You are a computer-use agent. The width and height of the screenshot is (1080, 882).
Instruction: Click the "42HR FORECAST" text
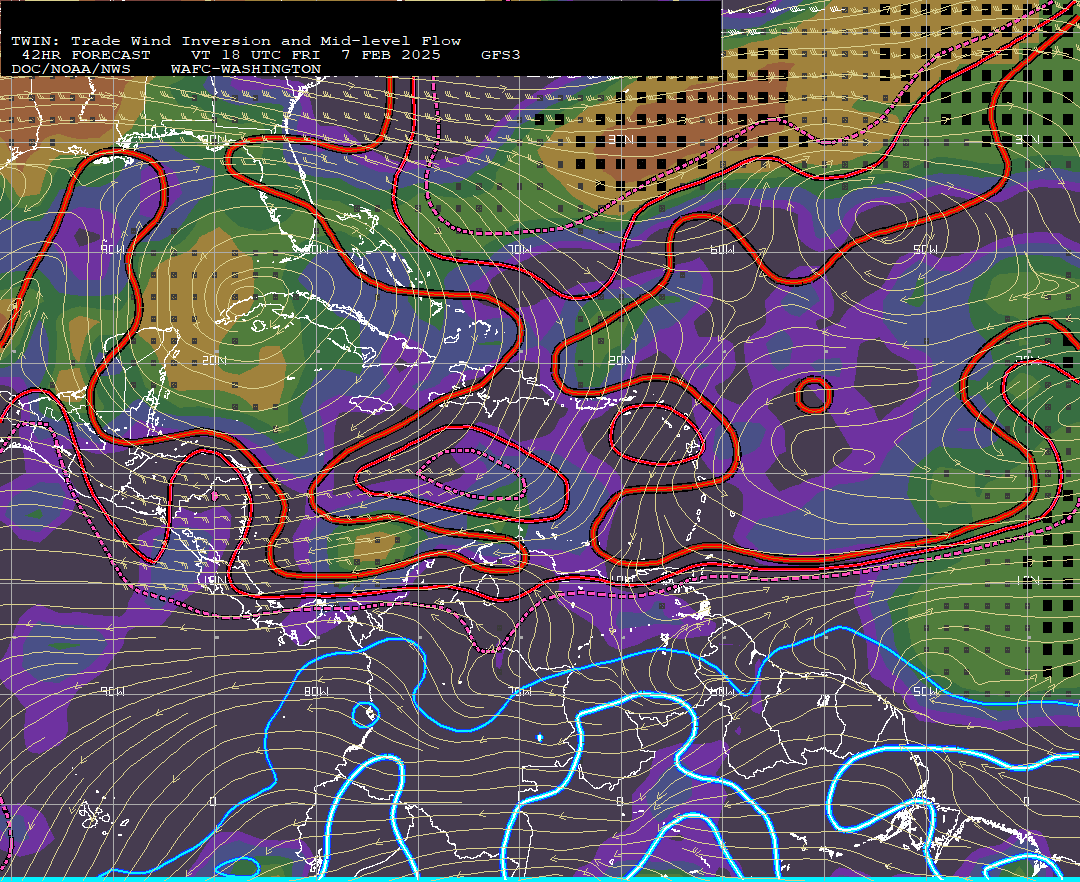(x=85, y=55)
